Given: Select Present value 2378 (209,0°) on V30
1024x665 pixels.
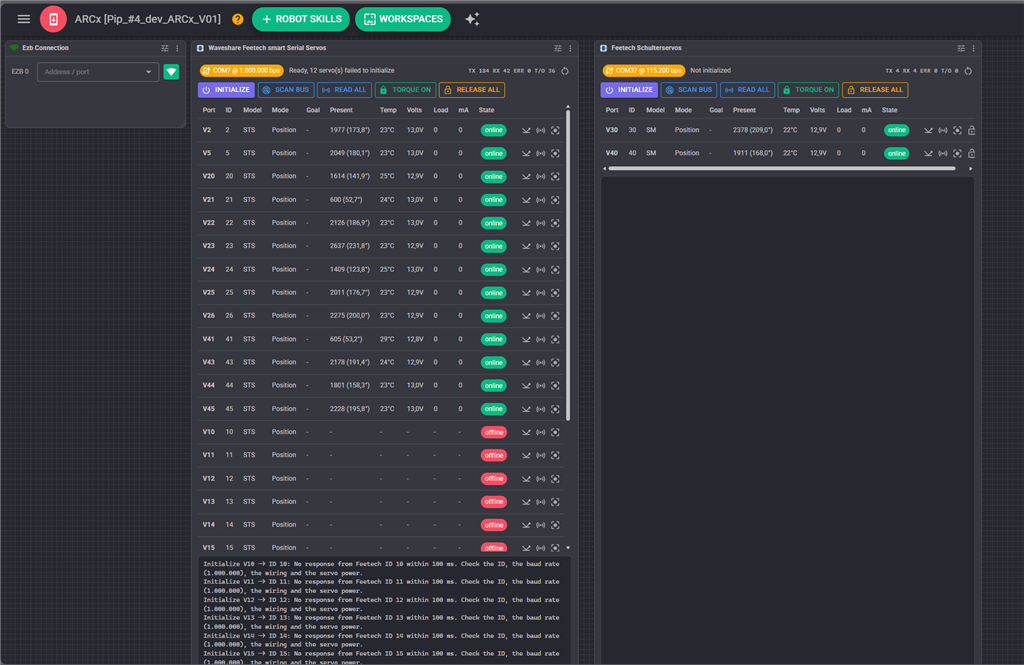Looking at the screenshot, I should coord(752,130).
